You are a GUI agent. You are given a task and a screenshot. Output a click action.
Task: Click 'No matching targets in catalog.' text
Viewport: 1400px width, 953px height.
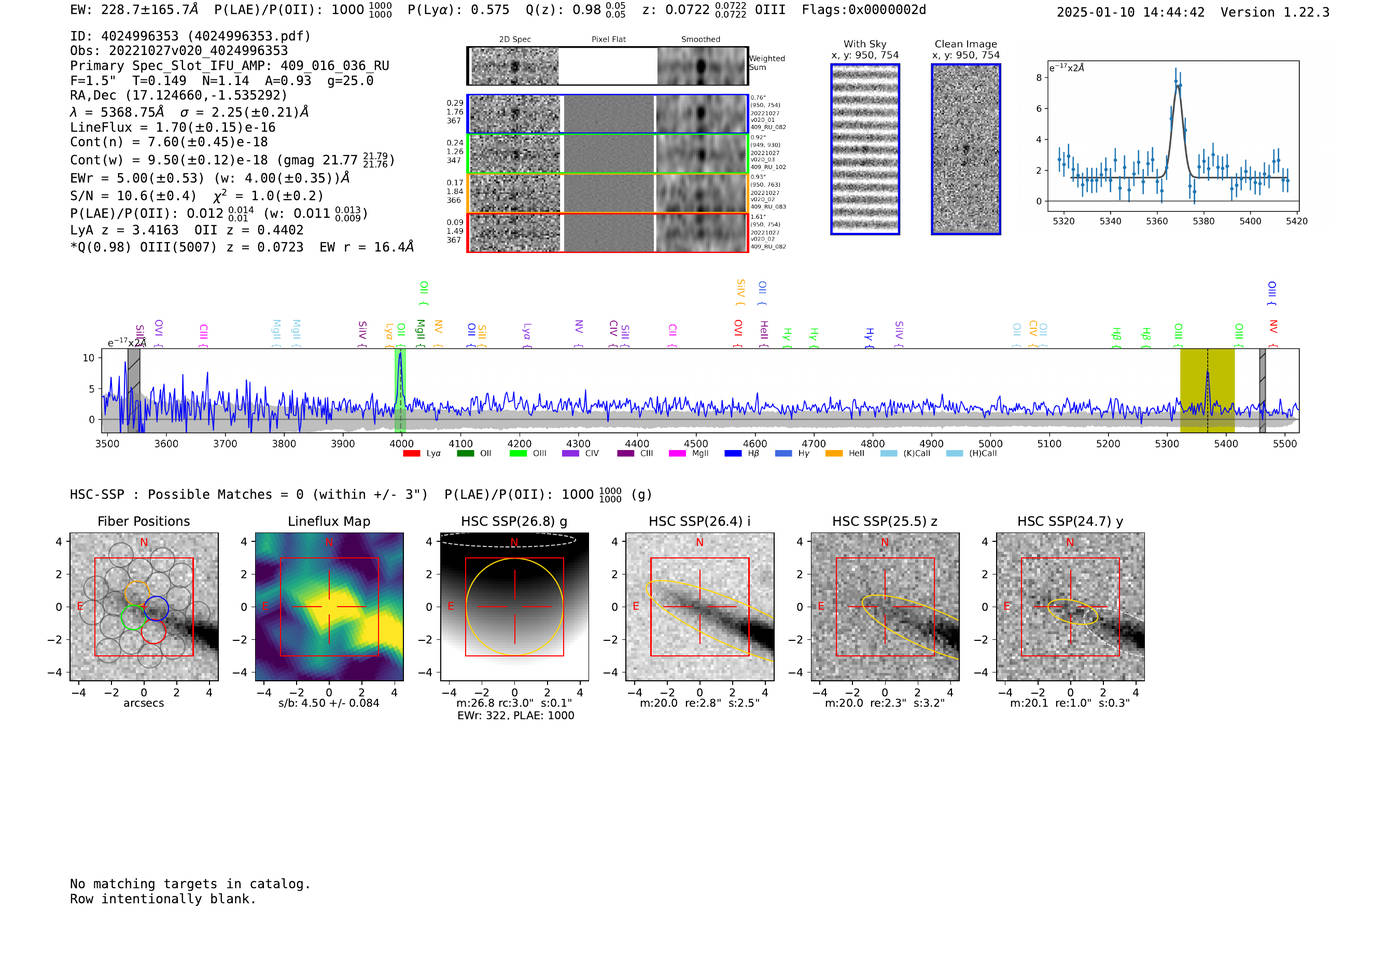click(190, 884)
